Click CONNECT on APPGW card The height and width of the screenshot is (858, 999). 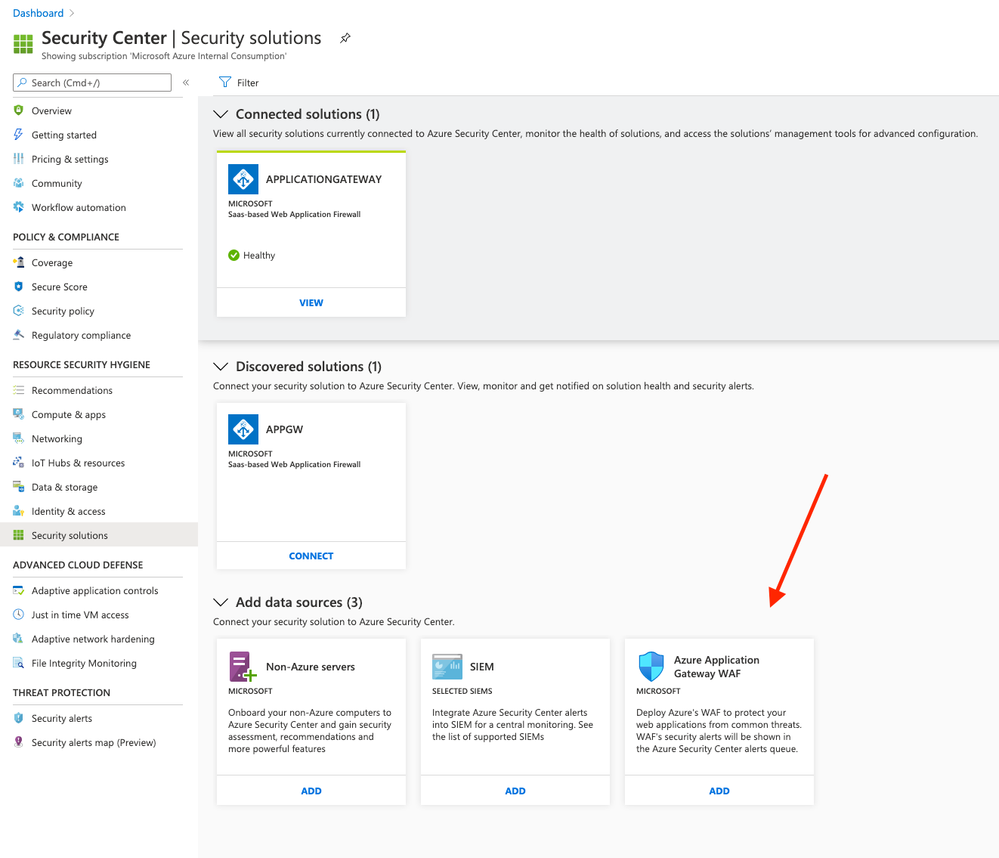pos(311,555)
